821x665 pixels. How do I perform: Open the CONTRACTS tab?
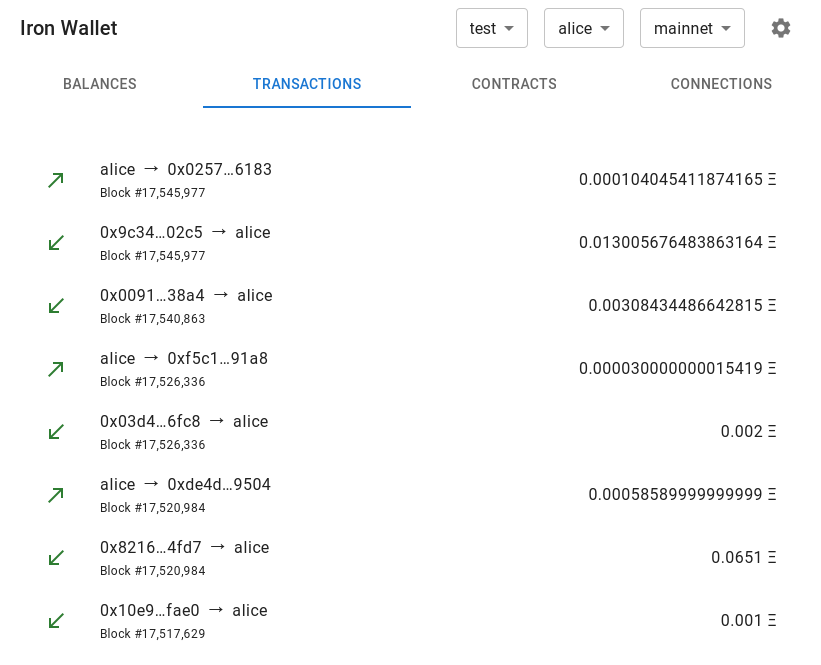pyautogui.click(x=514, y=84)
